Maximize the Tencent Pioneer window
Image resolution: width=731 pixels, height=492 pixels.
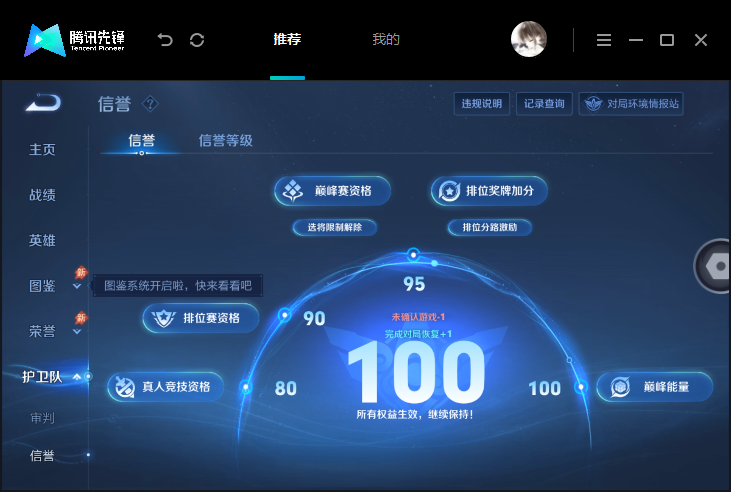(x=667, y=40)
